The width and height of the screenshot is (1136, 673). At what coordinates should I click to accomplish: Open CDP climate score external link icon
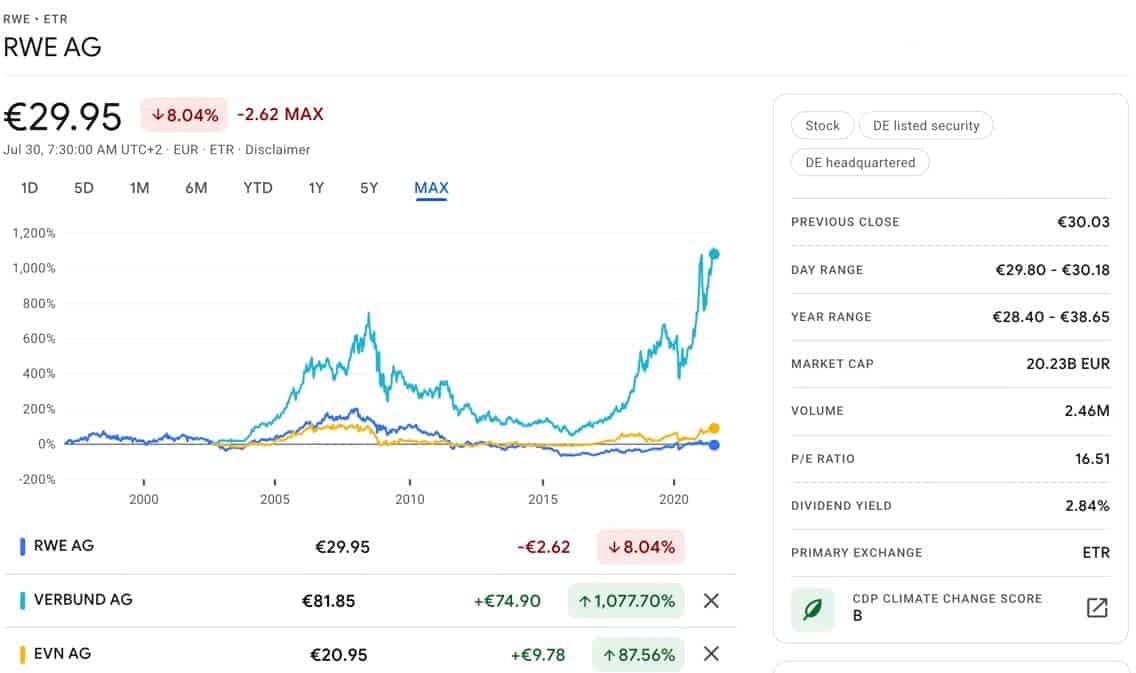coord(1097,607)
